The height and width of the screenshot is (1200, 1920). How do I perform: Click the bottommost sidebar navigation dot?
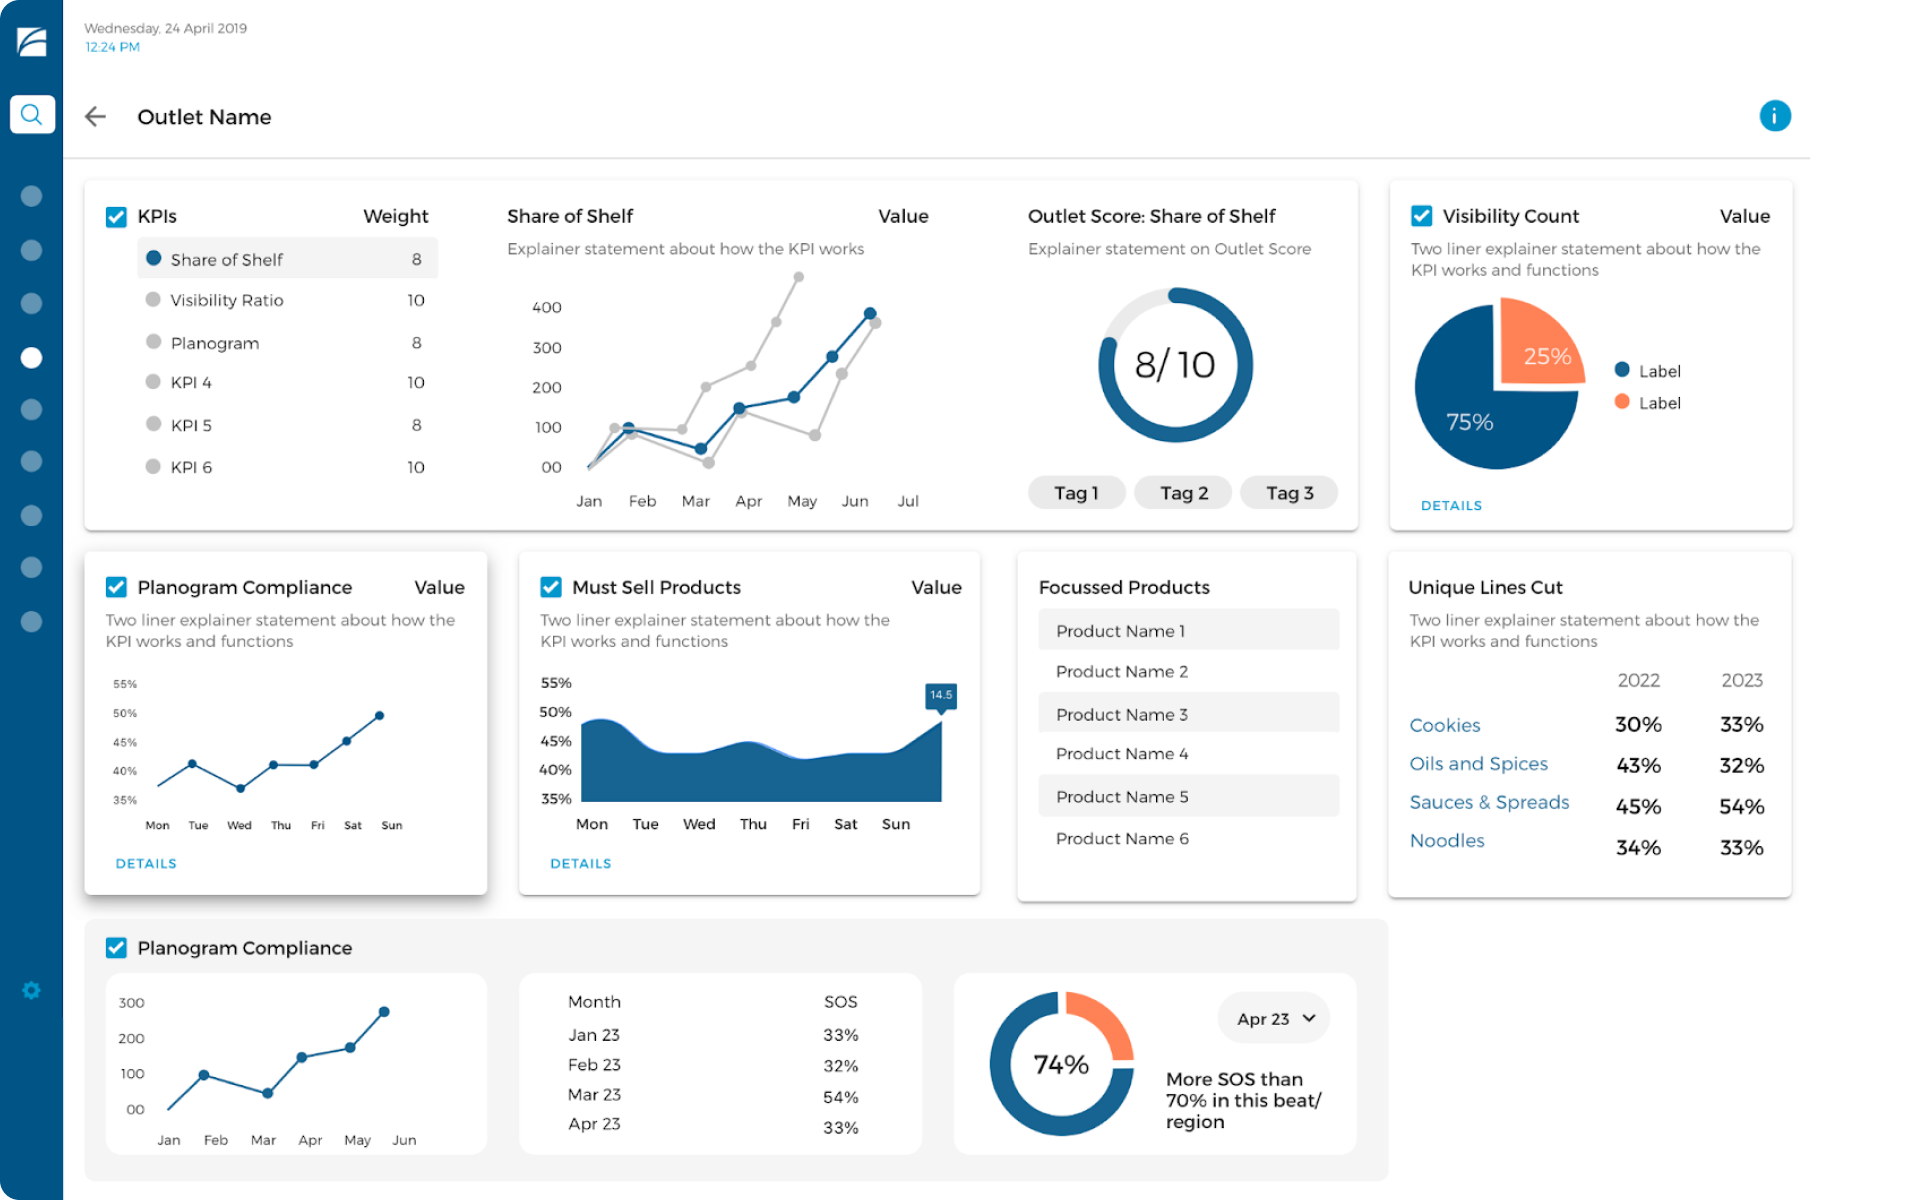pos(31,622)
